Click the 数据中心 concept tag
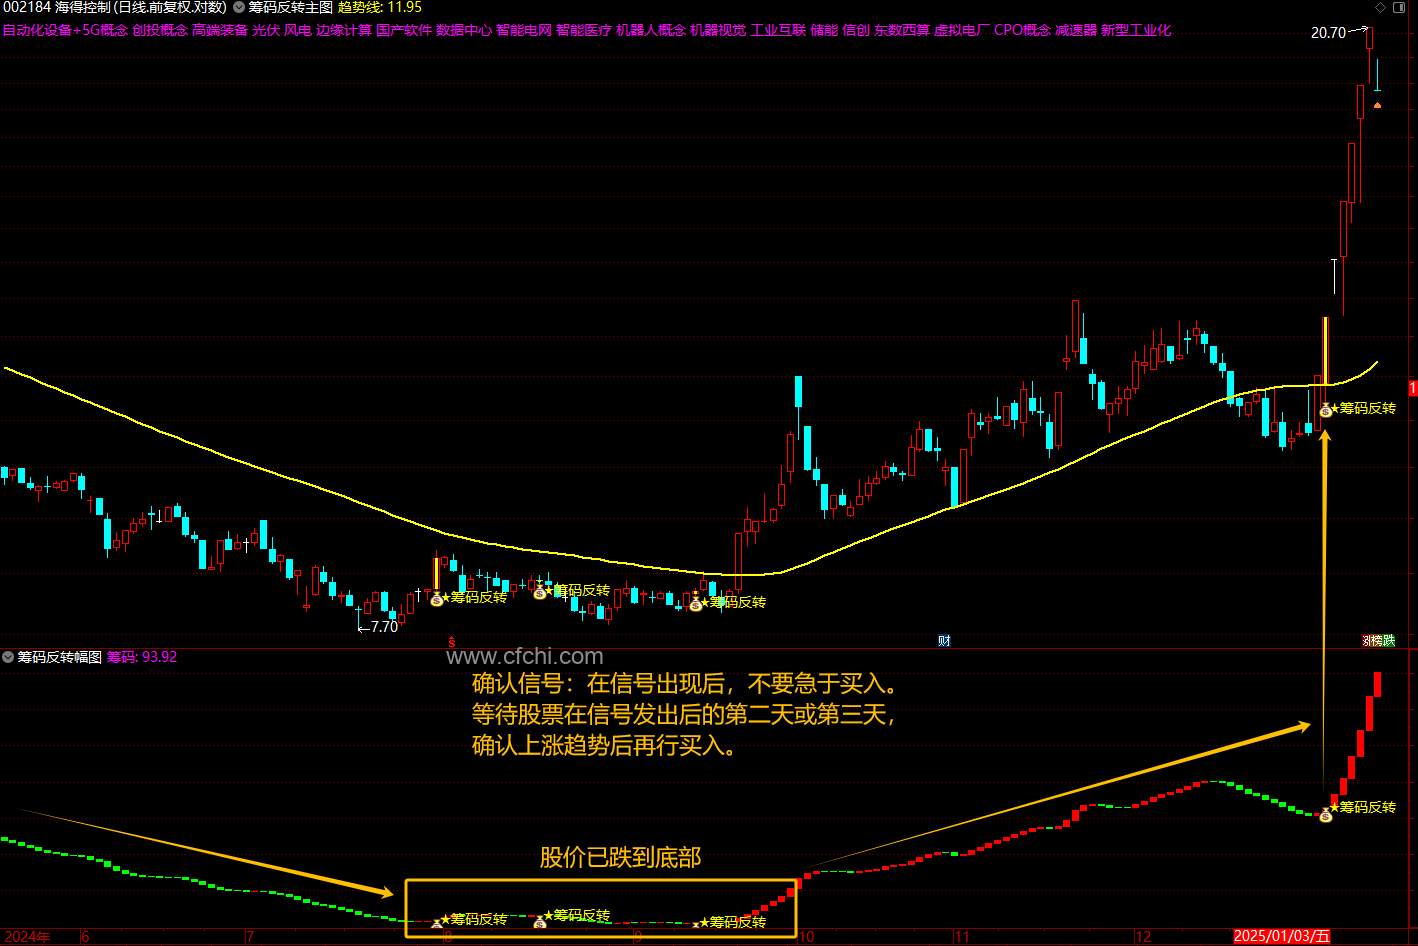1418x946 pixels. [x=464, y=30]
